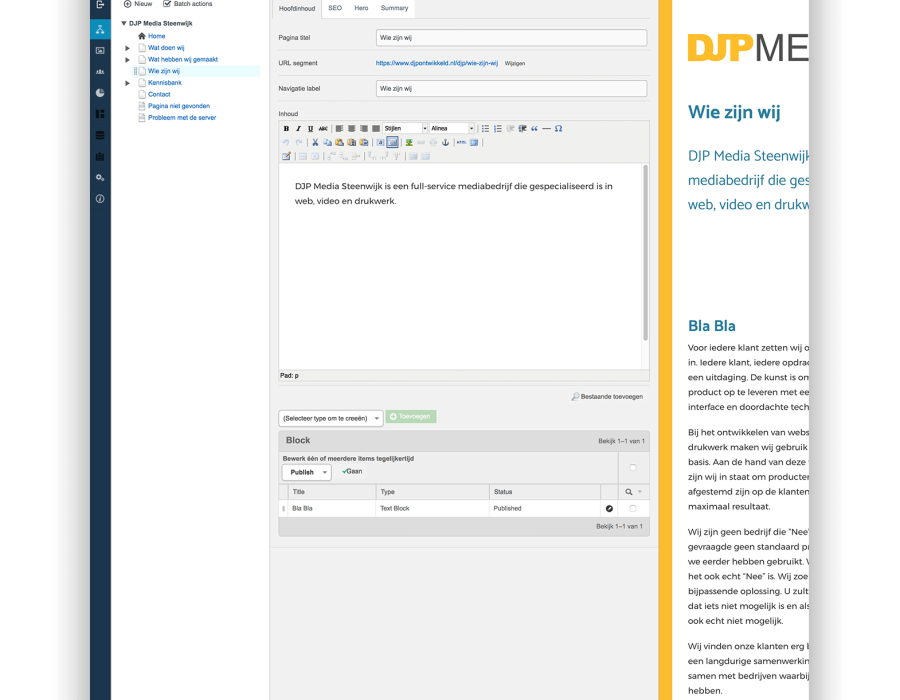Insert a blockquote with the quote icon
The image size is (900, 700).
coord(534,129)
